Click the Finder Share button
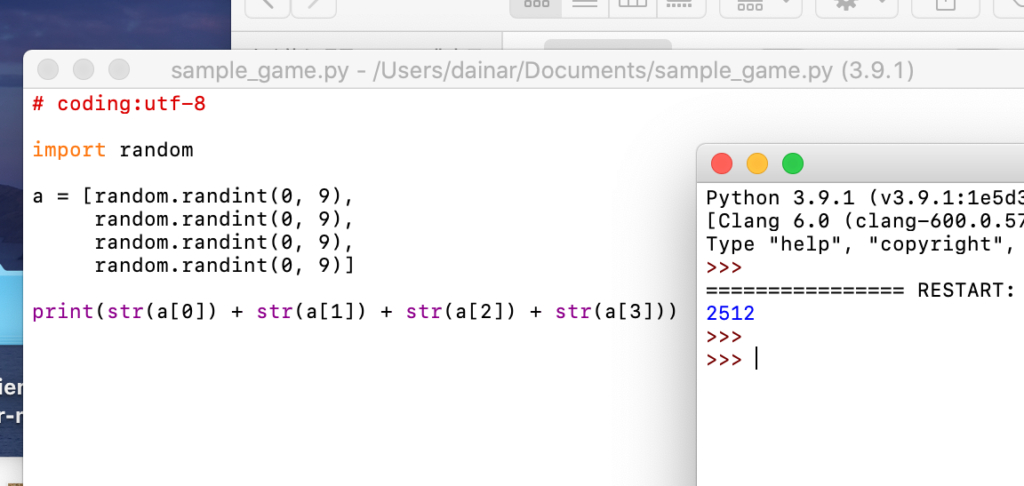 click(945, 5)
